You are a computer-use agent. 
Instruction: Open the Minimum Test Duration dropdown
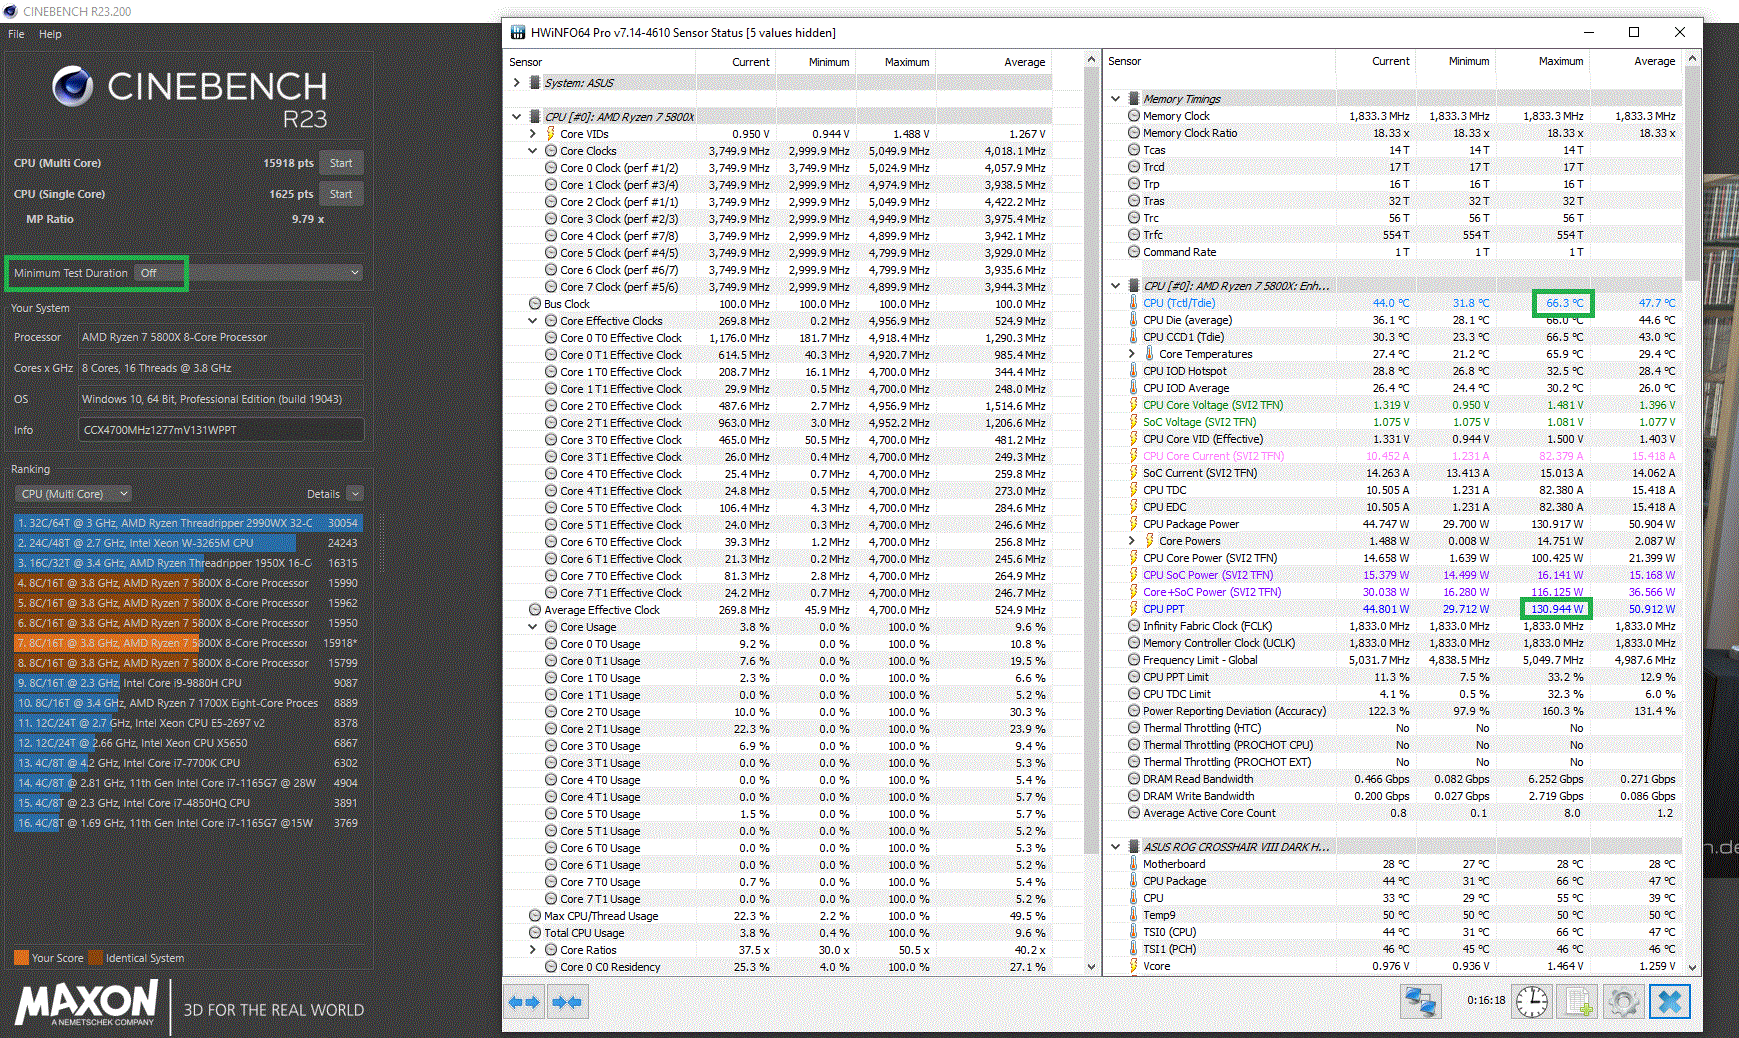coord(248,273)
